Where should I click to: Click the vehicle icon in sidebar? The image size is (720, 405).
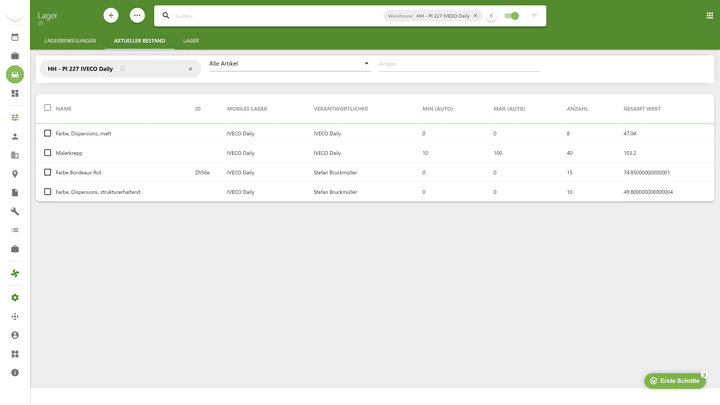[15, 74]
